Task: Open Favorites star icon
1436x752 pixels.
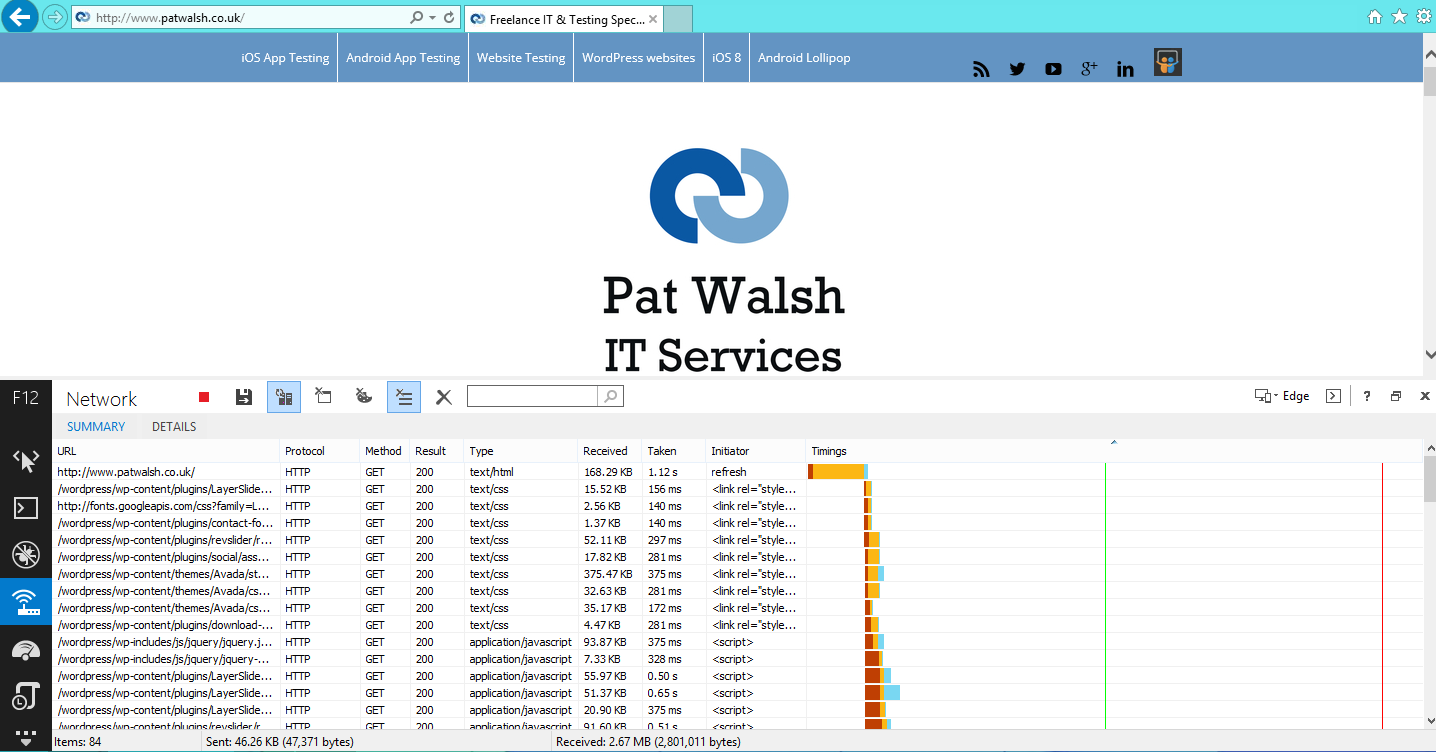Action: pyautogui.click(x=1399, y=16)
